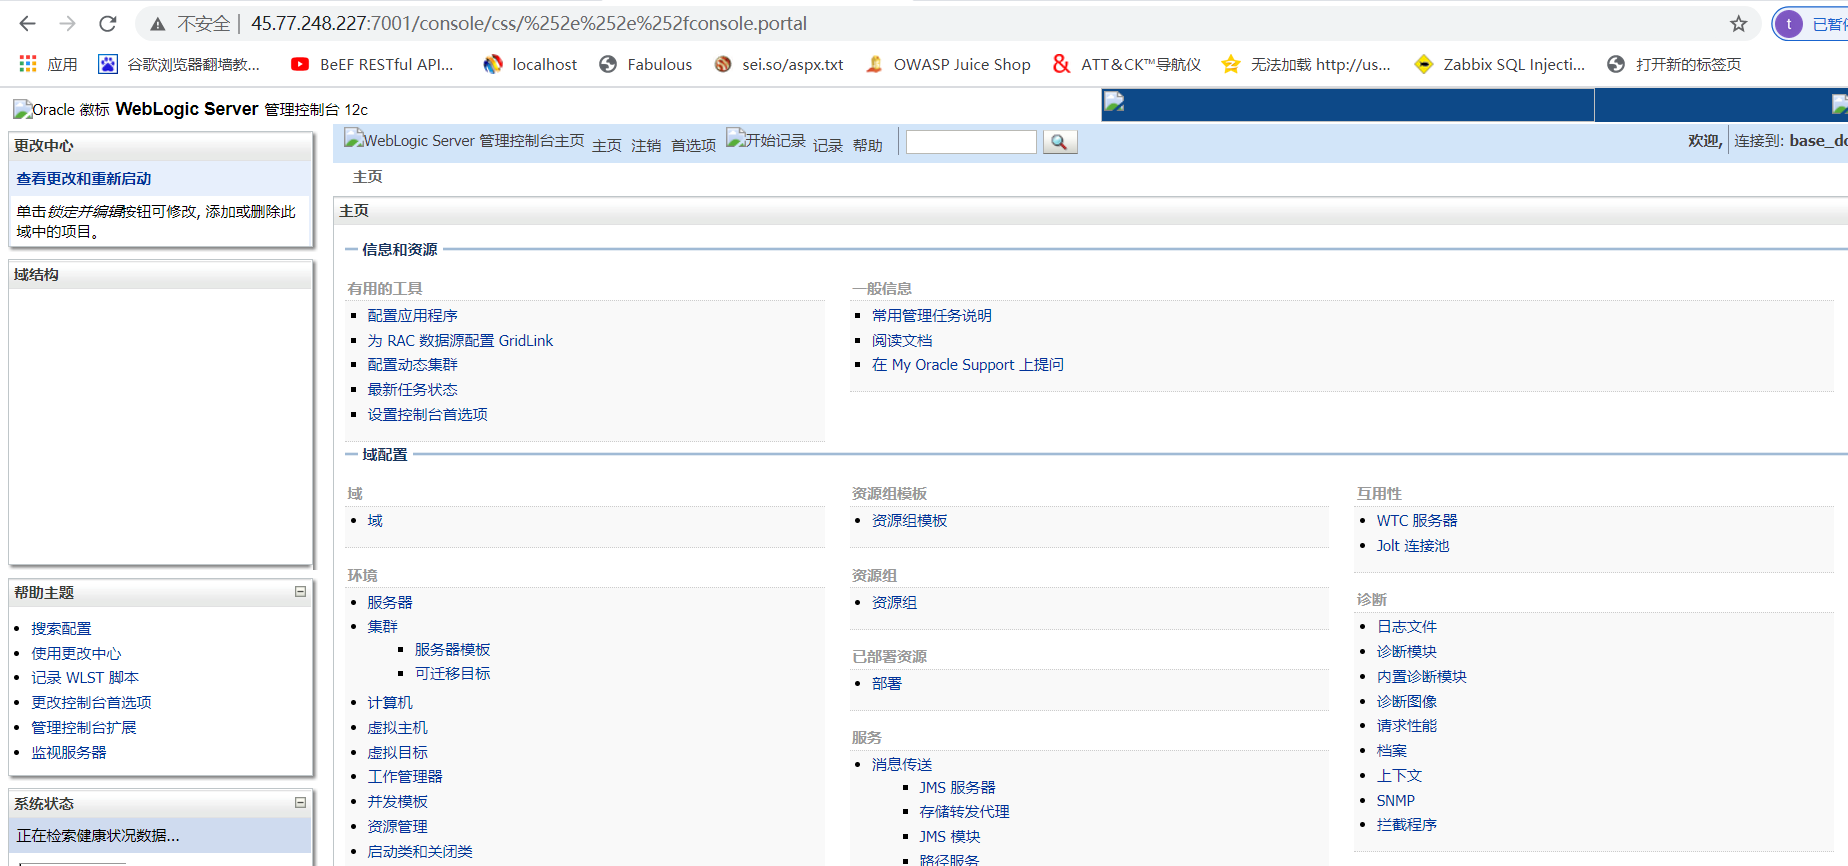The image size is (1848, 866).
Task: Open 帮助 in the toolbar
Action: [868, 146]
